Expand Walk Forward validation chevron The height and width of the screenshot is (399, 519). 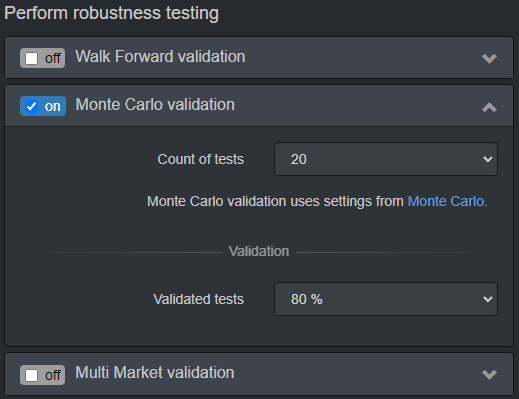click(x=489, y=58)
